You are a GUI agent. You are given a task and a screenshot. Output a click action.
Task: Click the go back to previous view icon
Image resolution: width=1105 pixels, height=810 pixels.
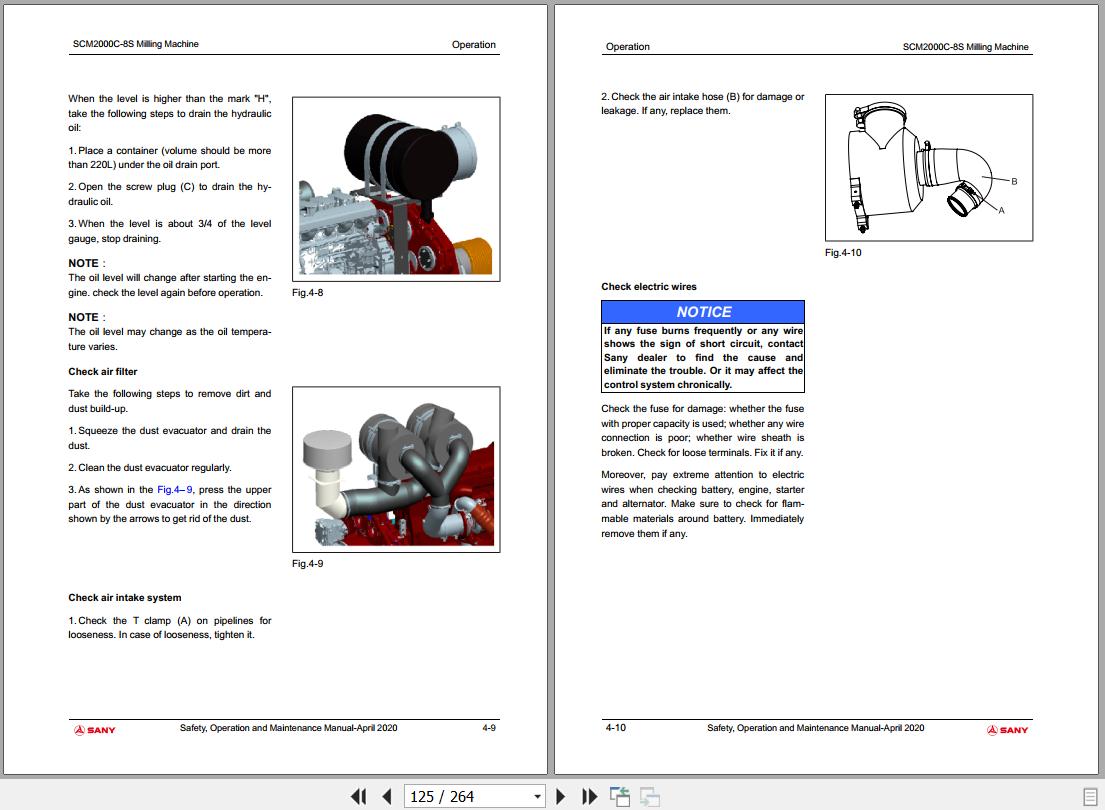620,796
